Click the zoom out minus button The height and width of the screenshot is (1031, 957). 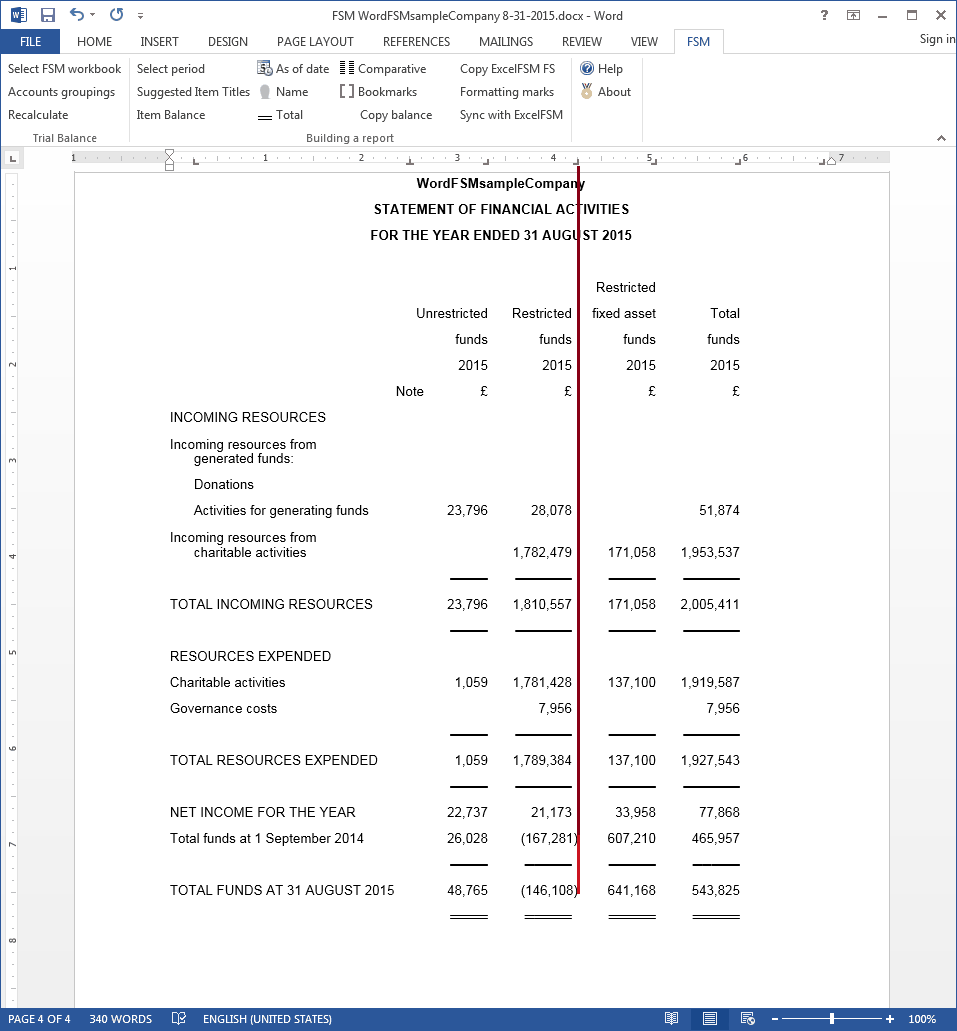pyautogui.click(x=775, y=1019)
